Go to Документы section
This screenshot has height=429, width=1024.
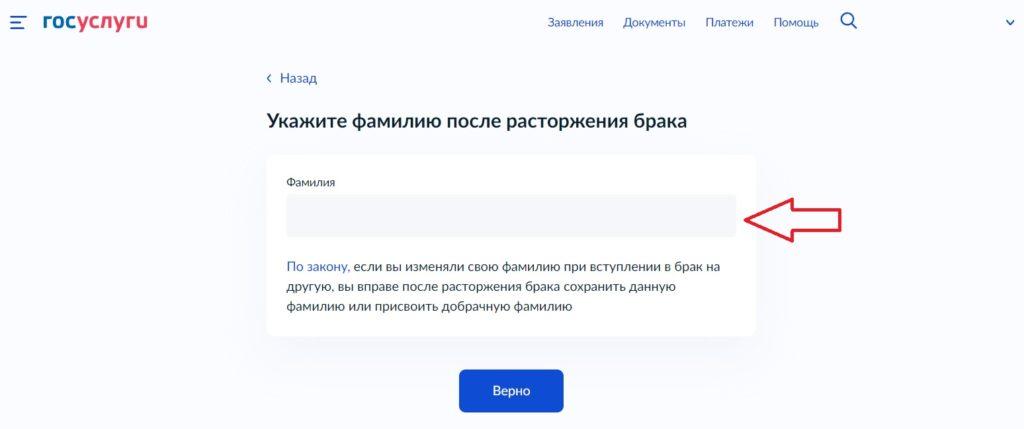point(654,23)
